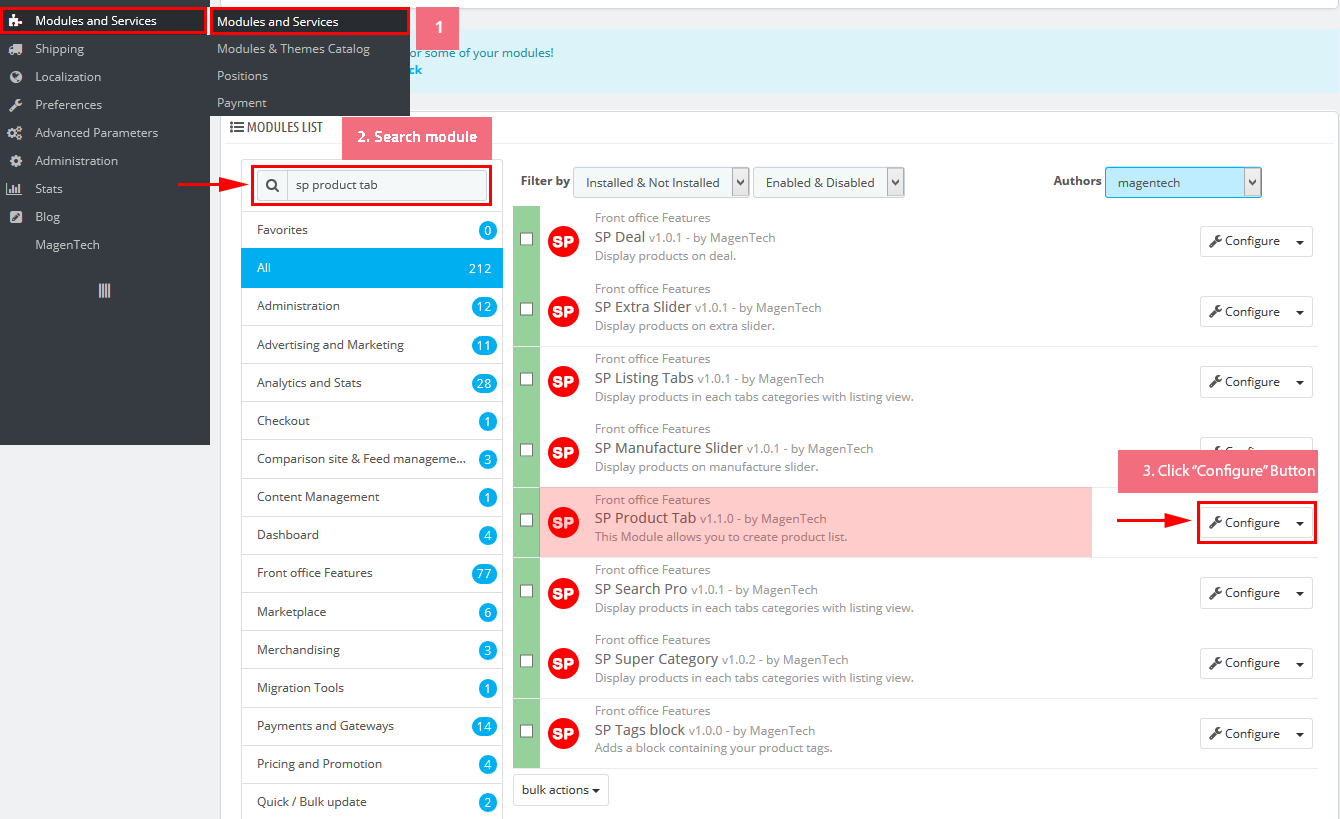Open the bulk actions dropdown
The height and width of the screenshot is (819, 1340).
click(561, 790)
